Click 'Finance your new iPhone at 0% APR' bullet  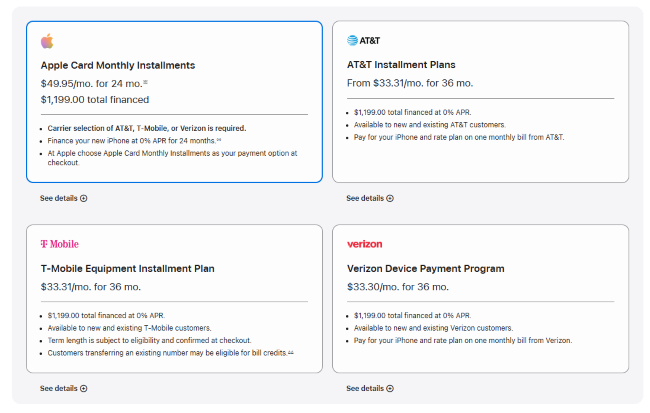pyautogui.click(x=134, y=141)
